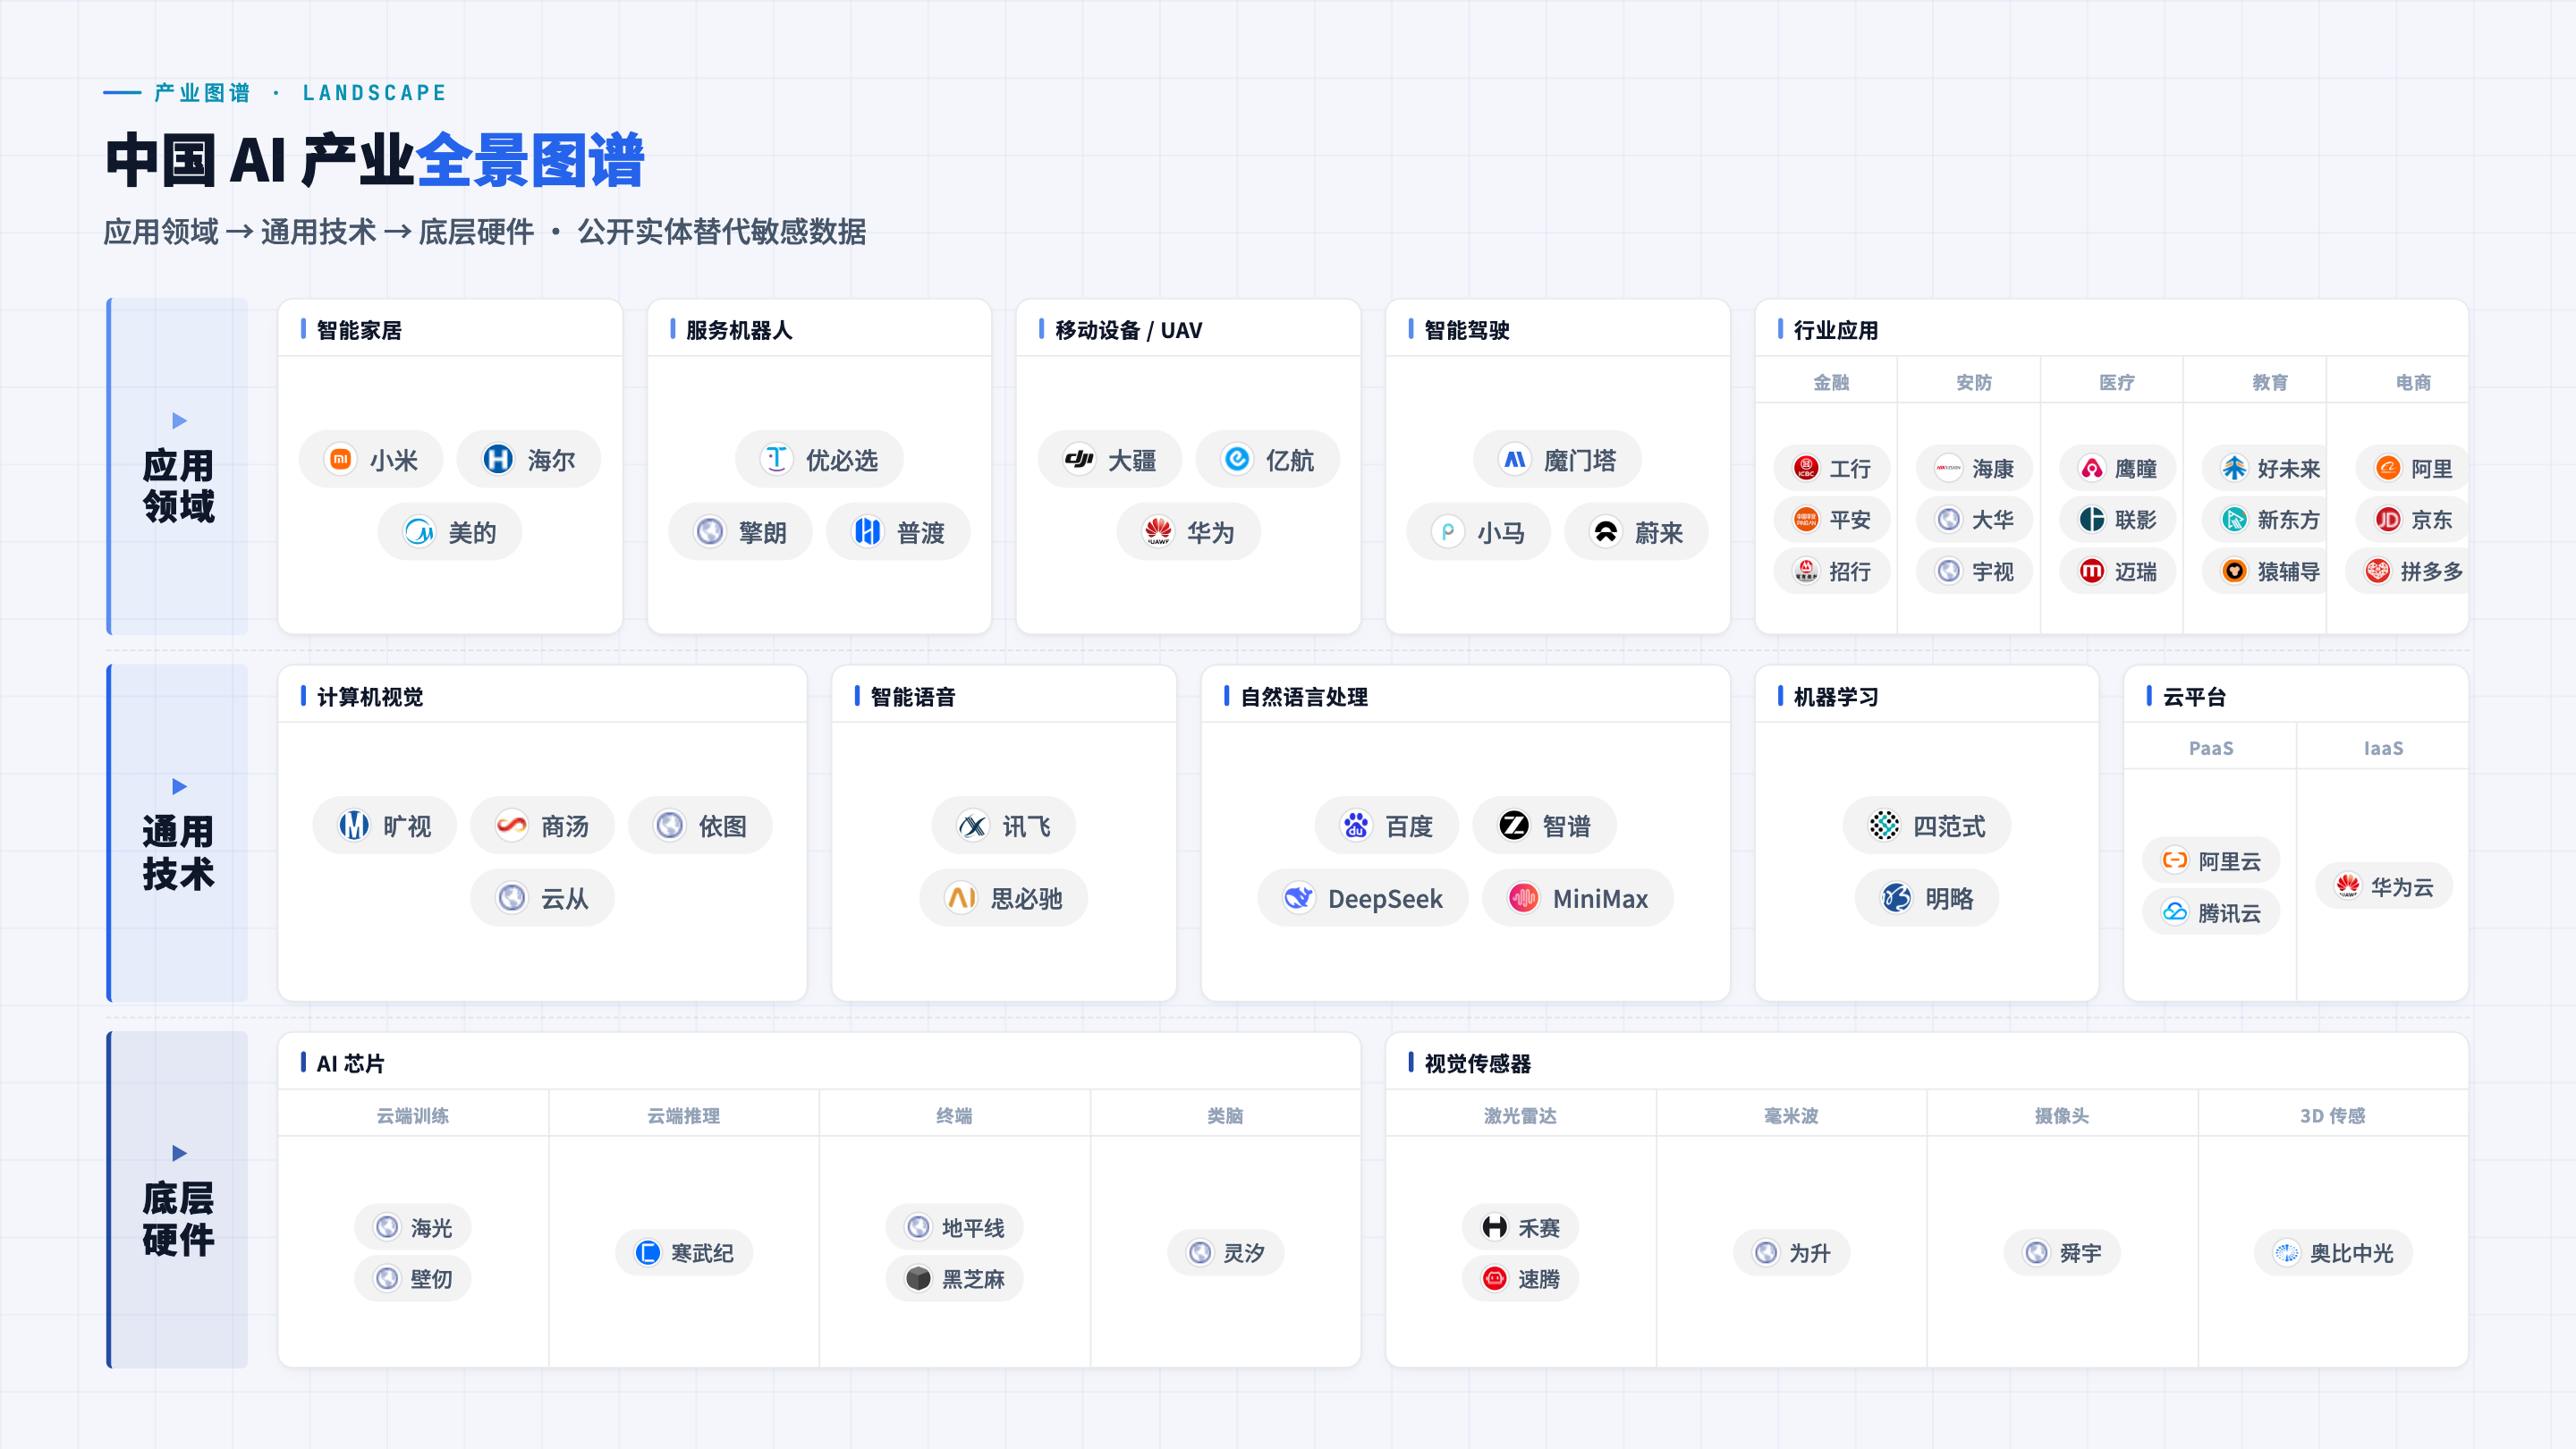This screenshot has width=2576, height=1449.
Task: Click the 依图 company chip
Action: coord(700,826)
